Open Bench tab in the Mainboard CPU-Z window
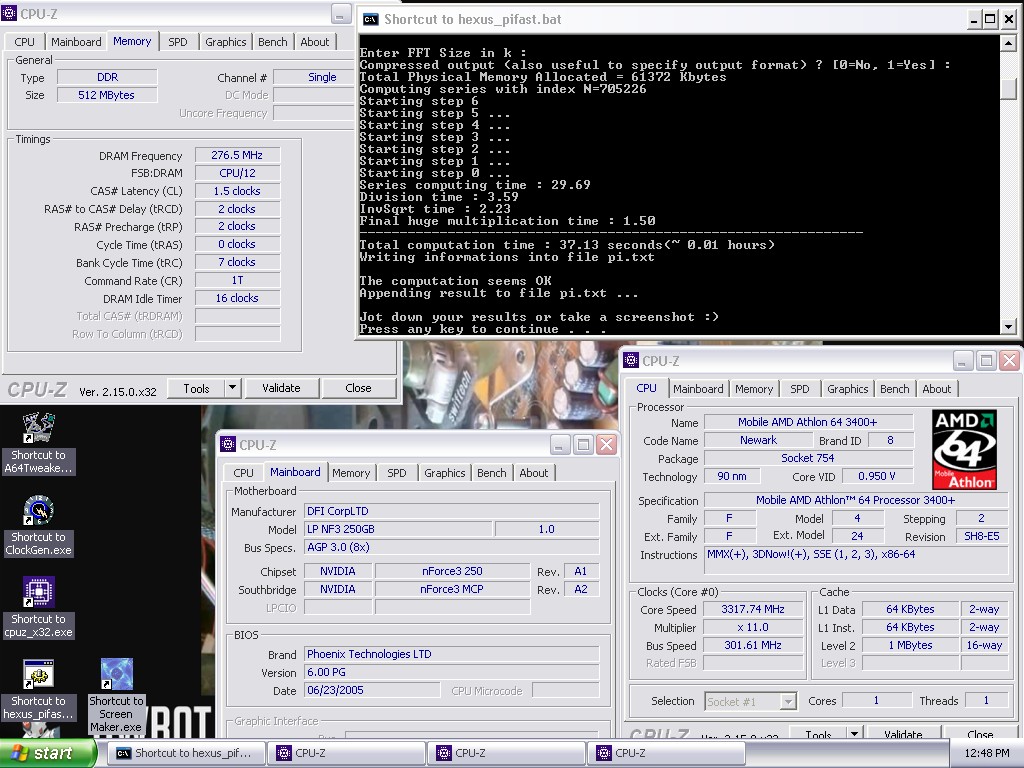This screenshot has width=1024, height=768. tap(492, 473)
